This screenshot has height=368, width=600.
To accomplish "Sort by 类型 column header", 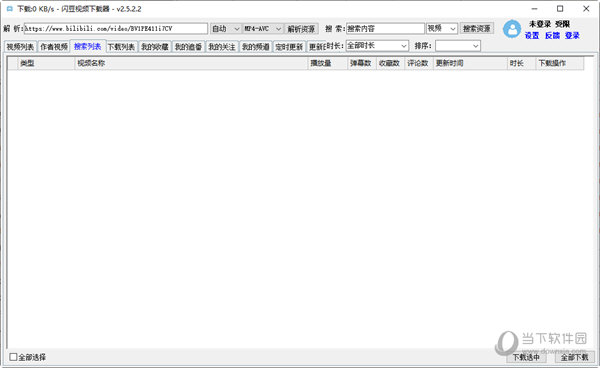I will coord(46,63).
